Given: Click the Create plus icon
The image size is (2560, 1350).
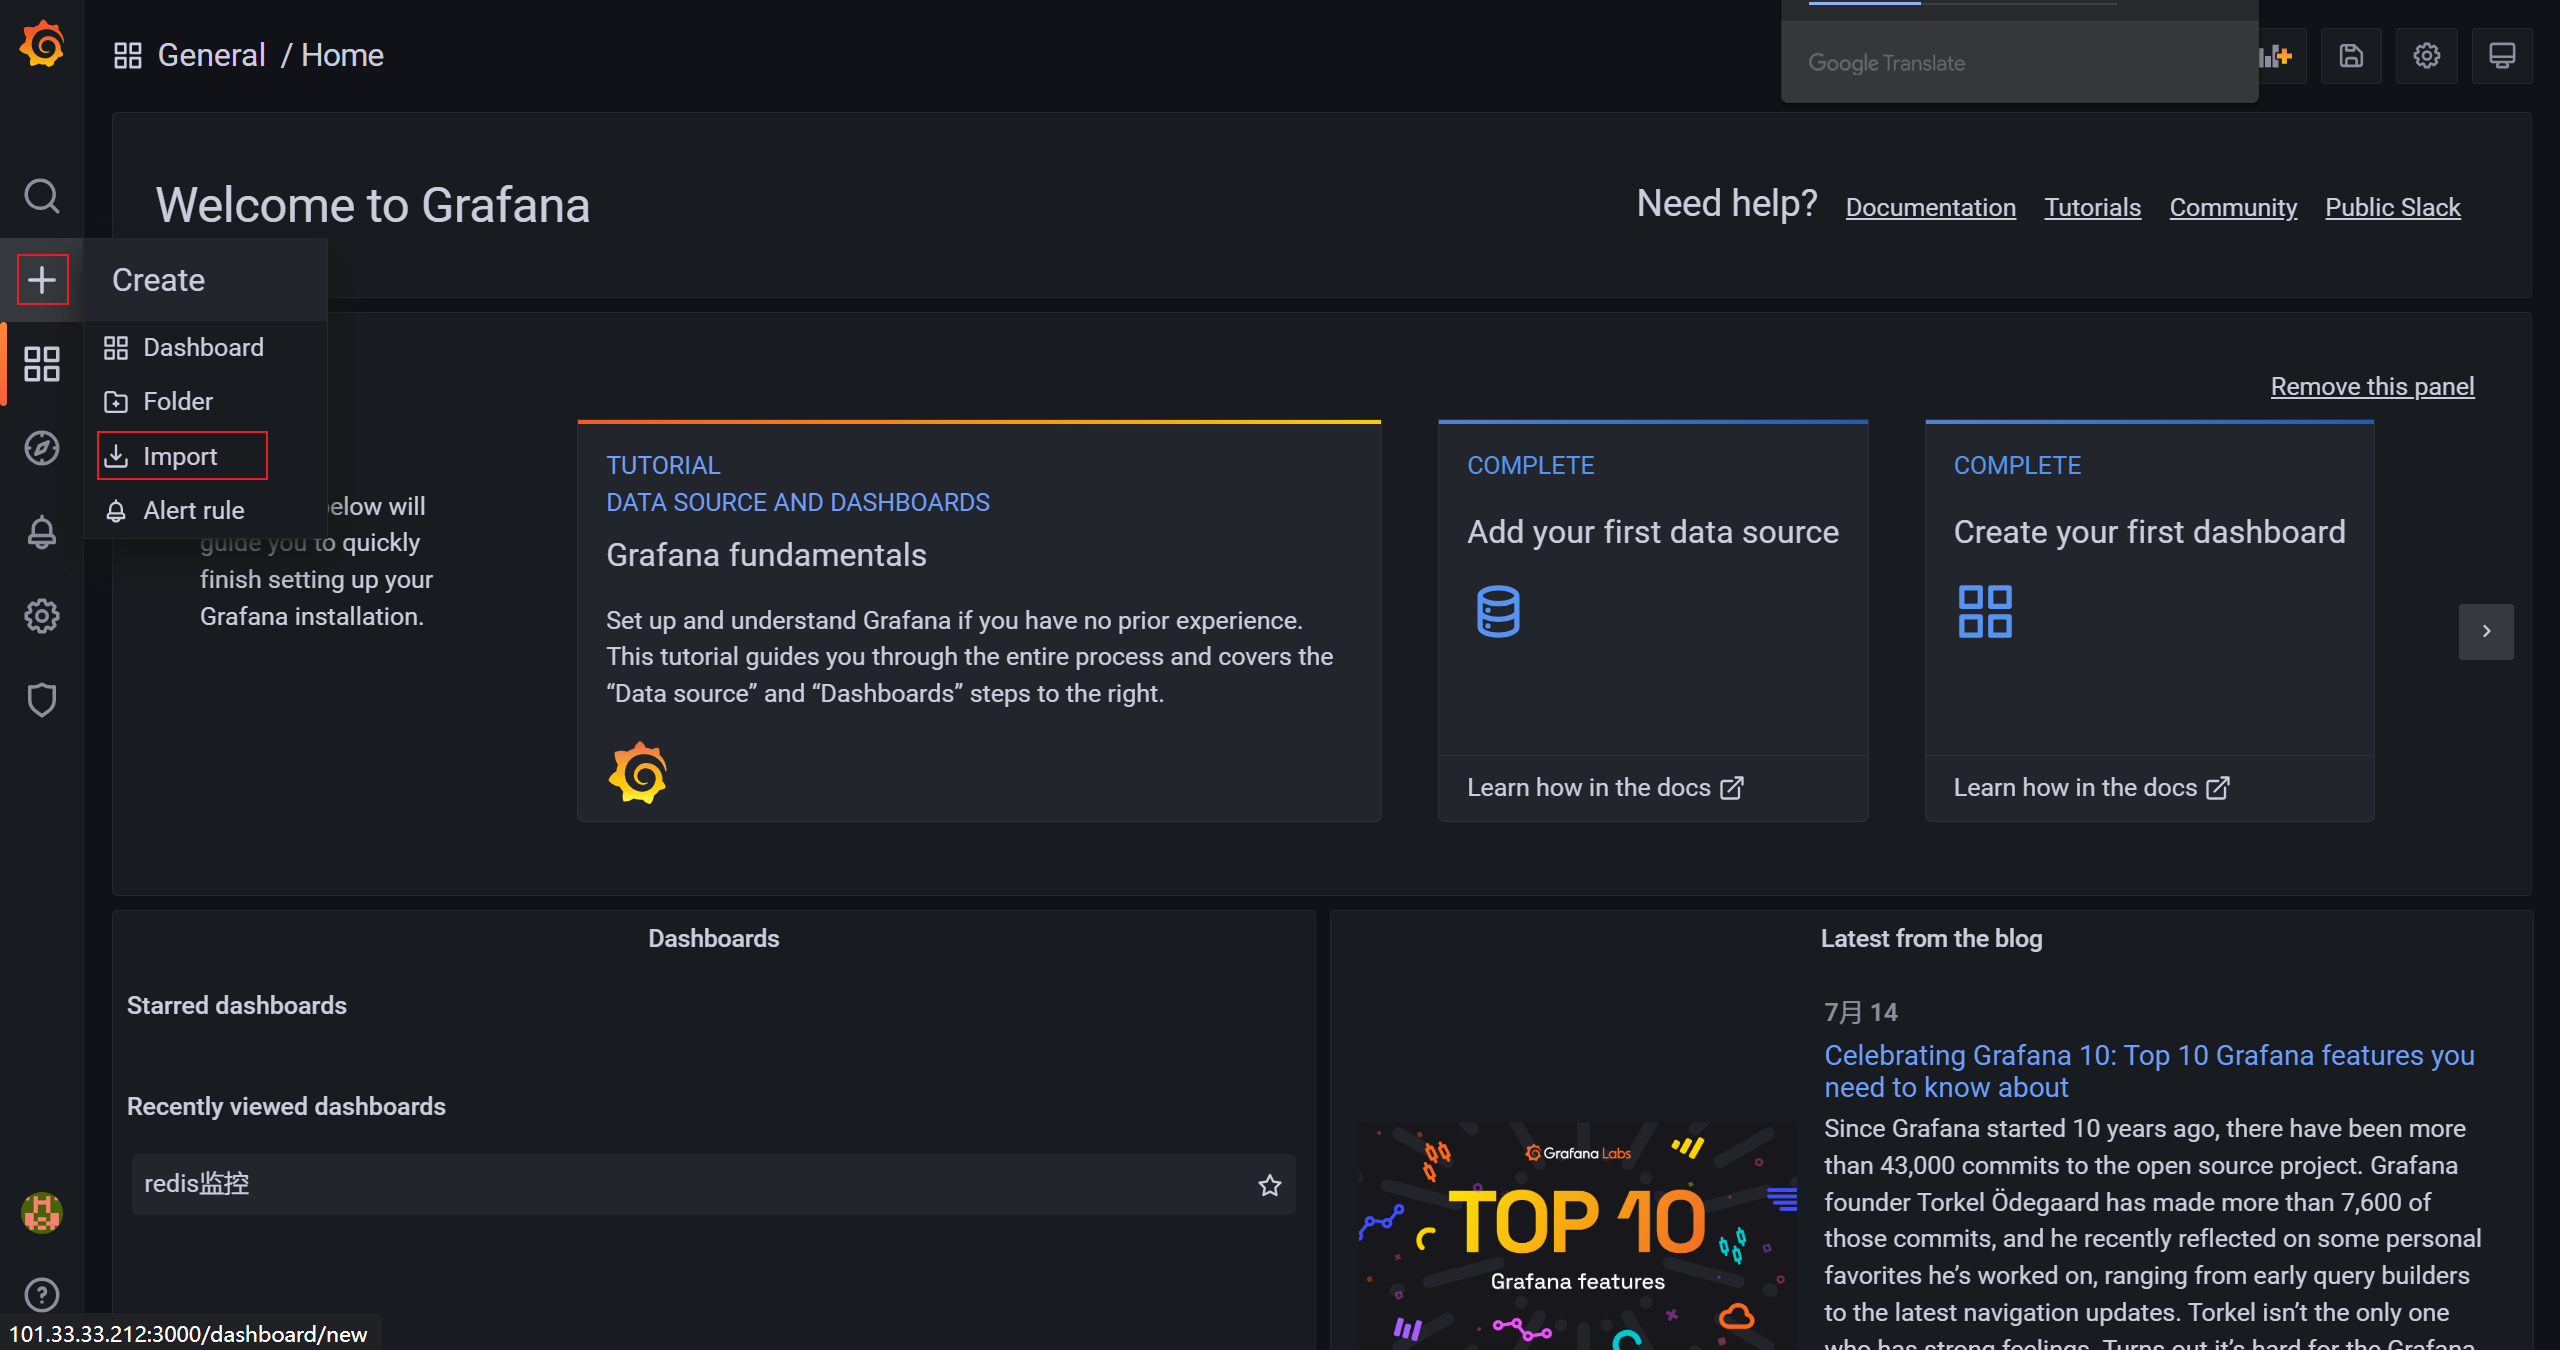Looking at the screenshot, I should point(42,279).
